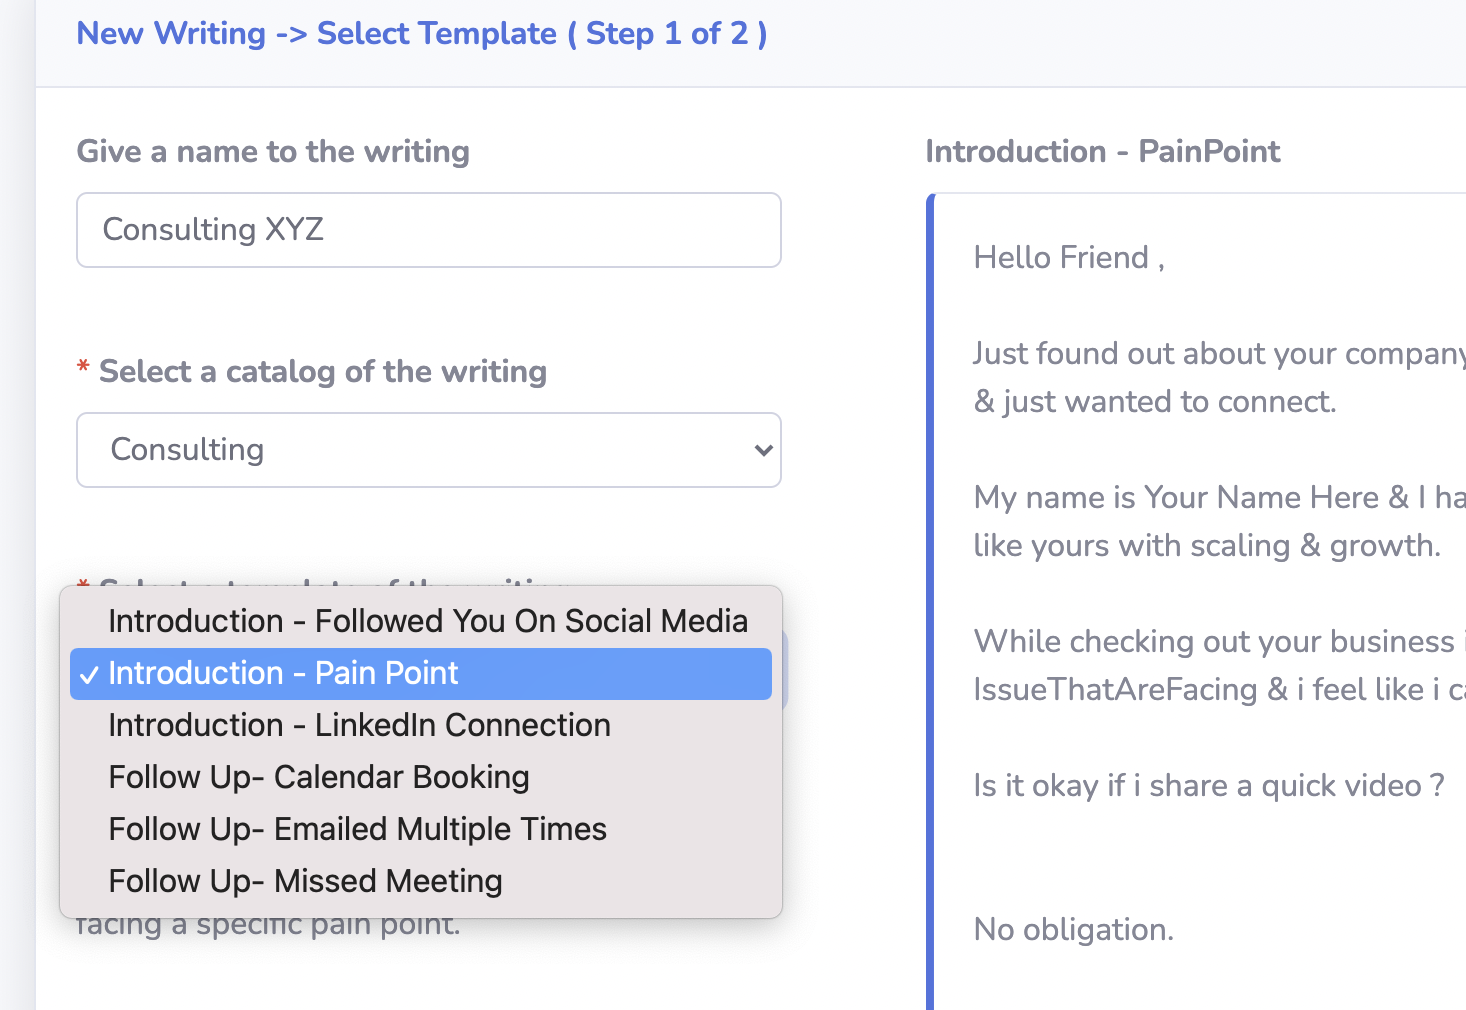Click the blue left border of preview panel
Image resolution: width=1466 pixels, height=1010 pixels.
point(930,600)
